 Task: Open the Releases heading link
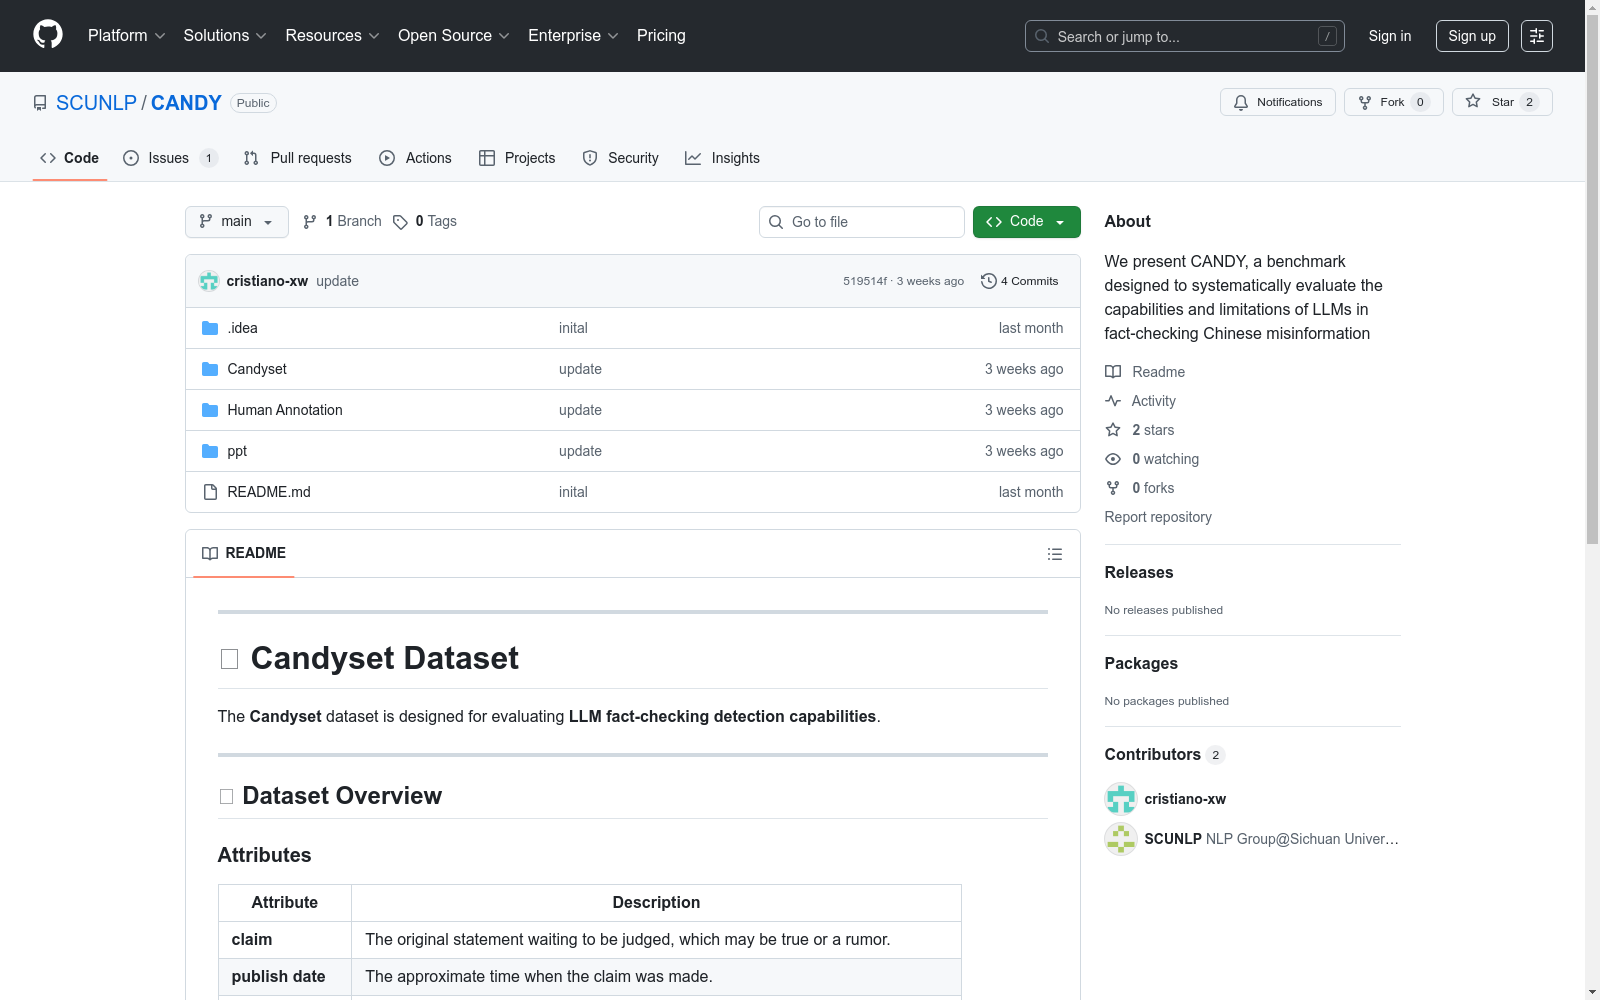click(1139, 573)
